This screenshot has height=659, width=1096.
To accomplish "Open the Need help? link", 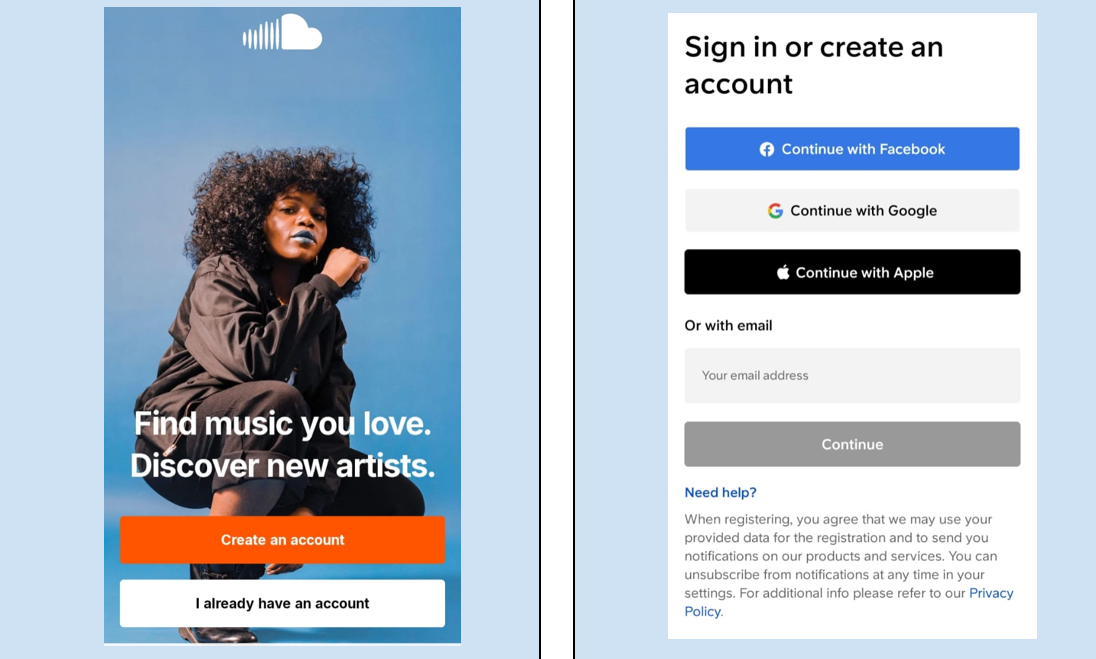I will tap(720, 492).
